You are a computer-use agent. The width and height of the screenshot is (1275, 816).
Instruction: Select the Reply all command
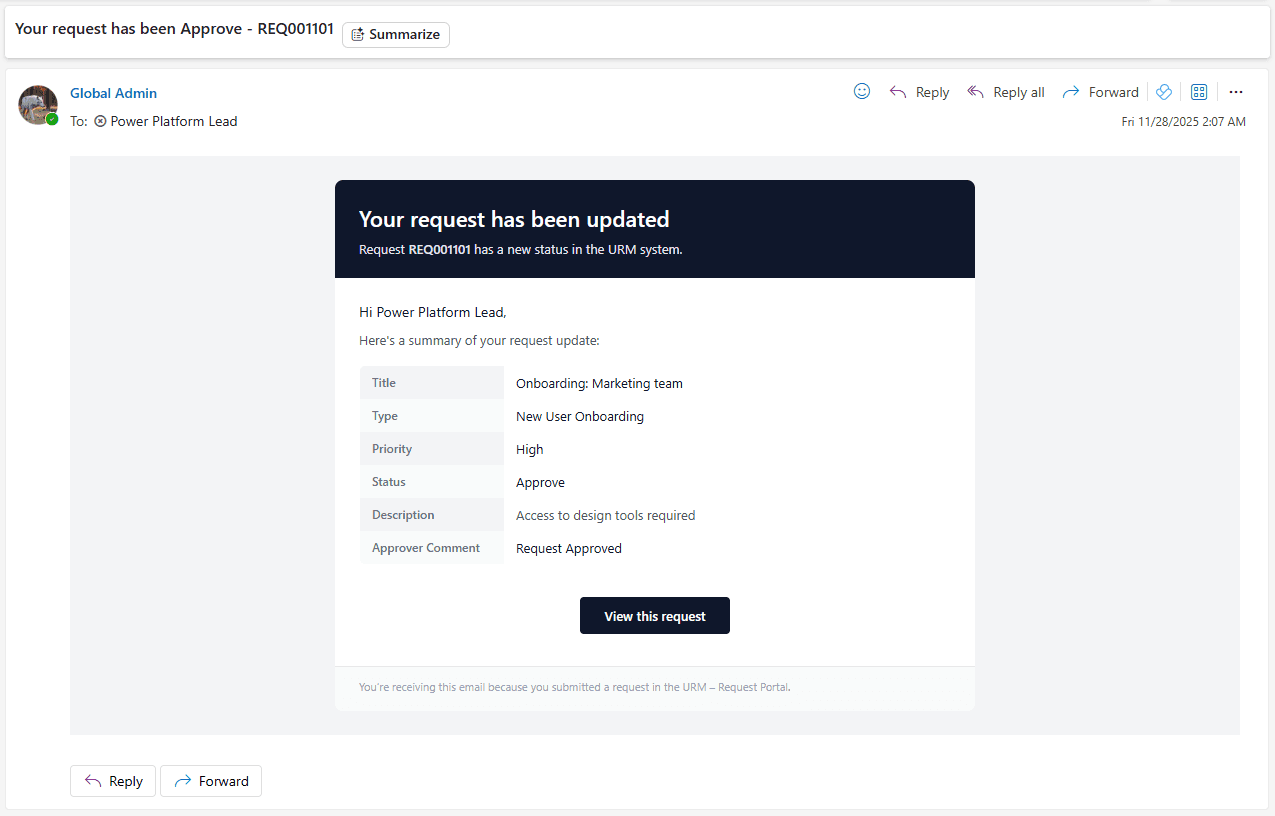(1016, 91)
